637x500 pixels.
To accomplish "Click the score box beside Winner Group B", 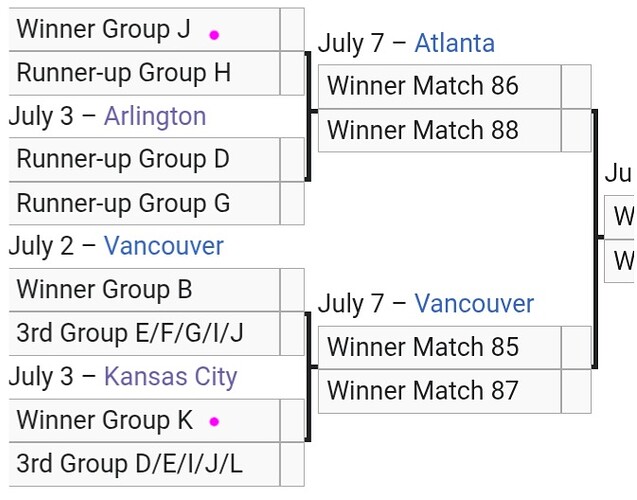I will (292, 290).
